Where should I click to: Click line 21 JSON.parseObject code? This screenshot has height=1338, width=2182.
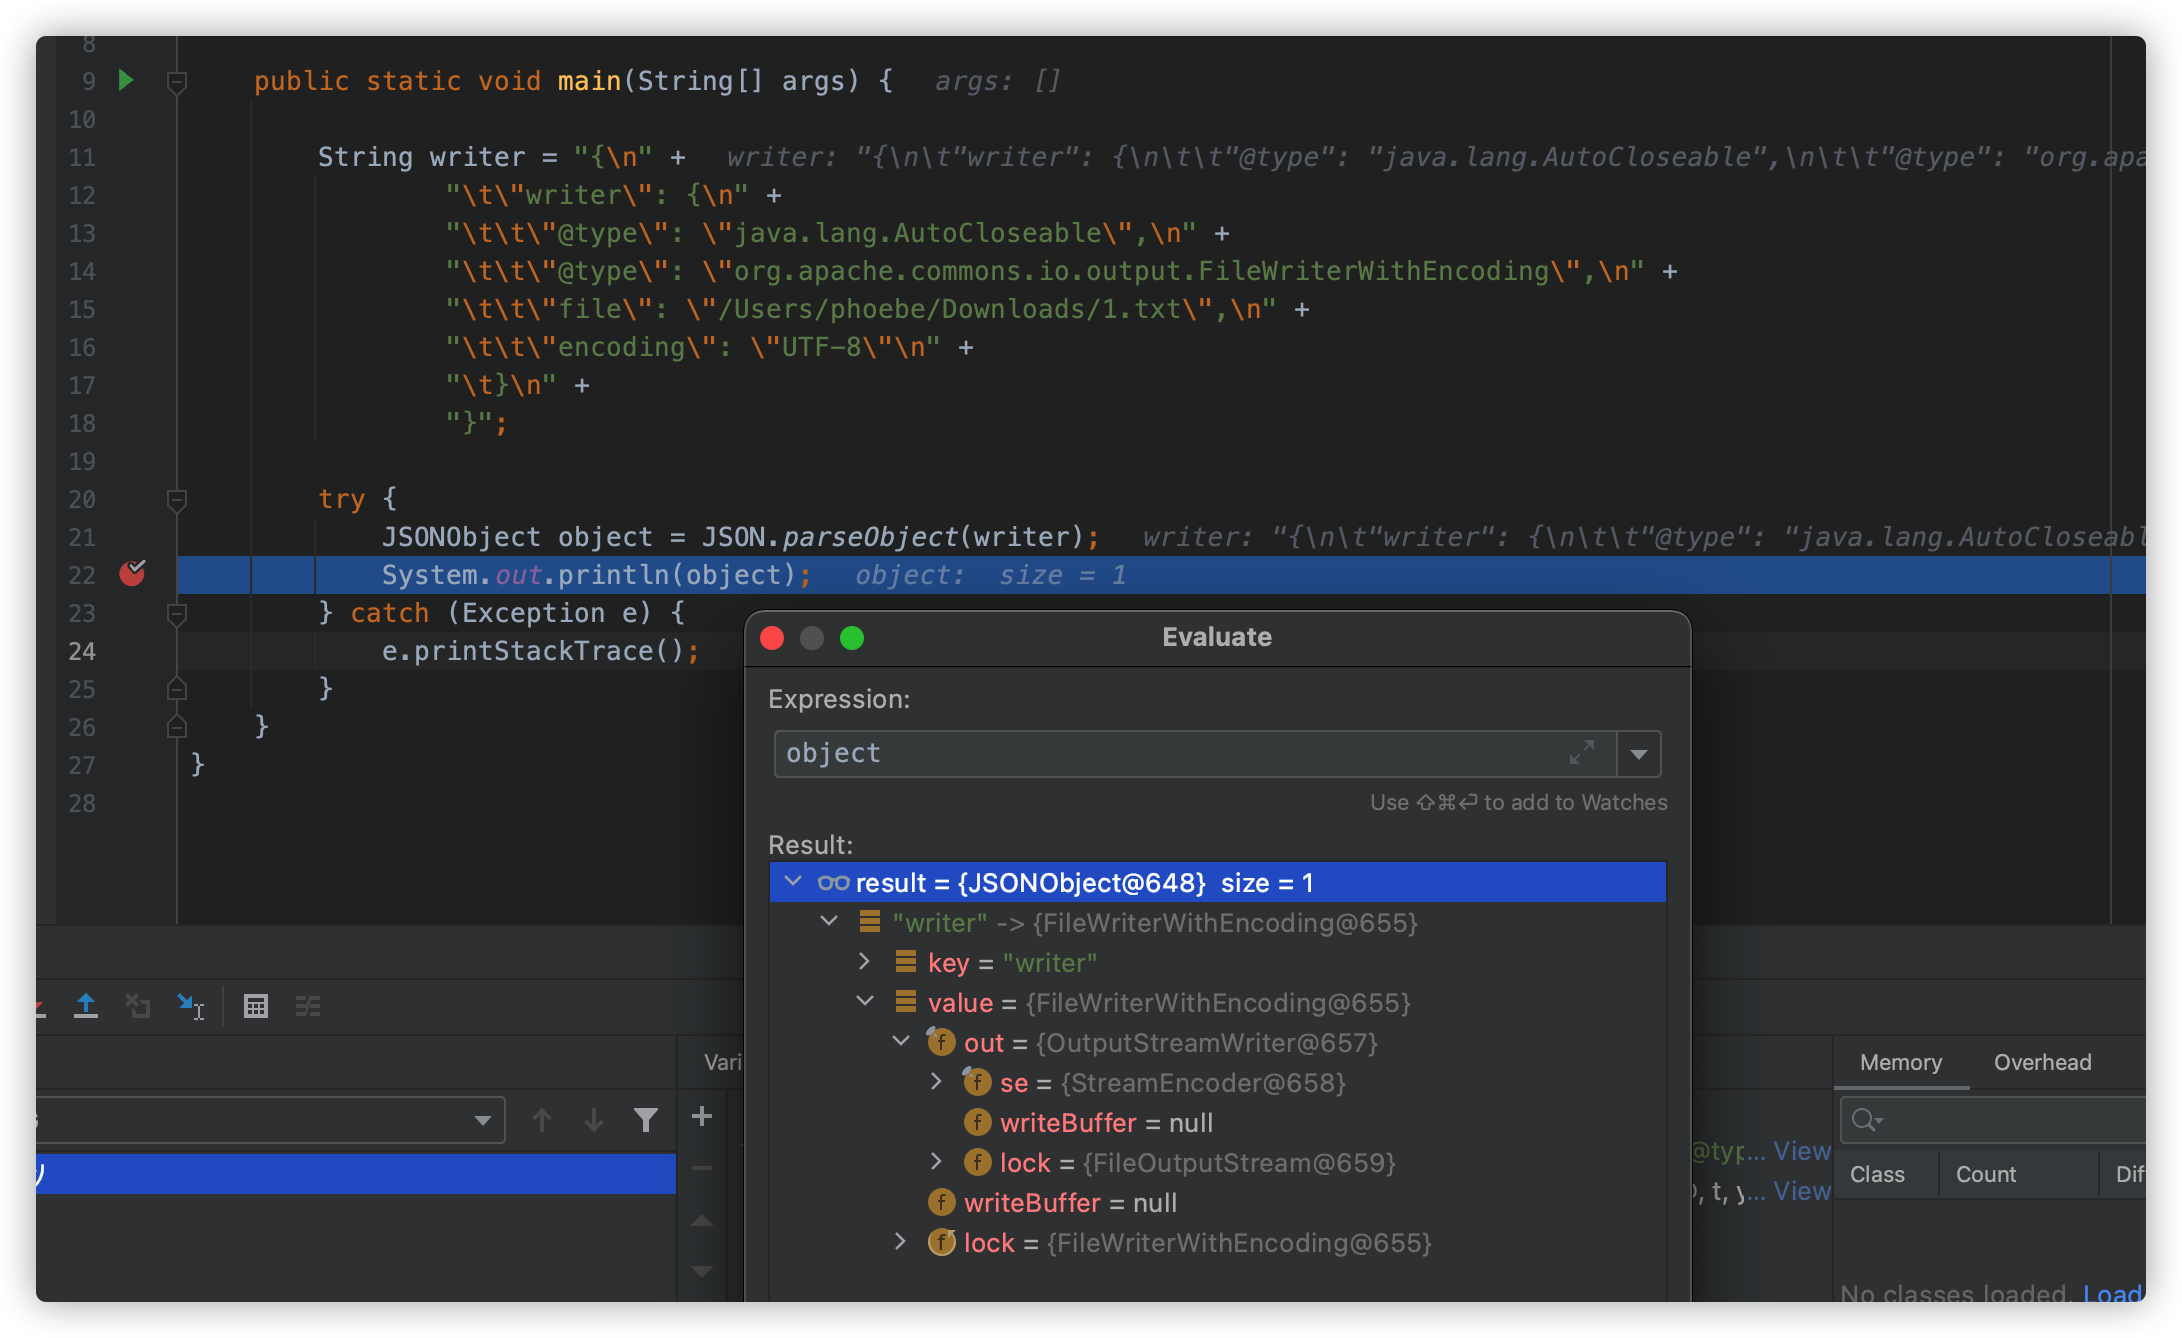[x=740, y=537]
